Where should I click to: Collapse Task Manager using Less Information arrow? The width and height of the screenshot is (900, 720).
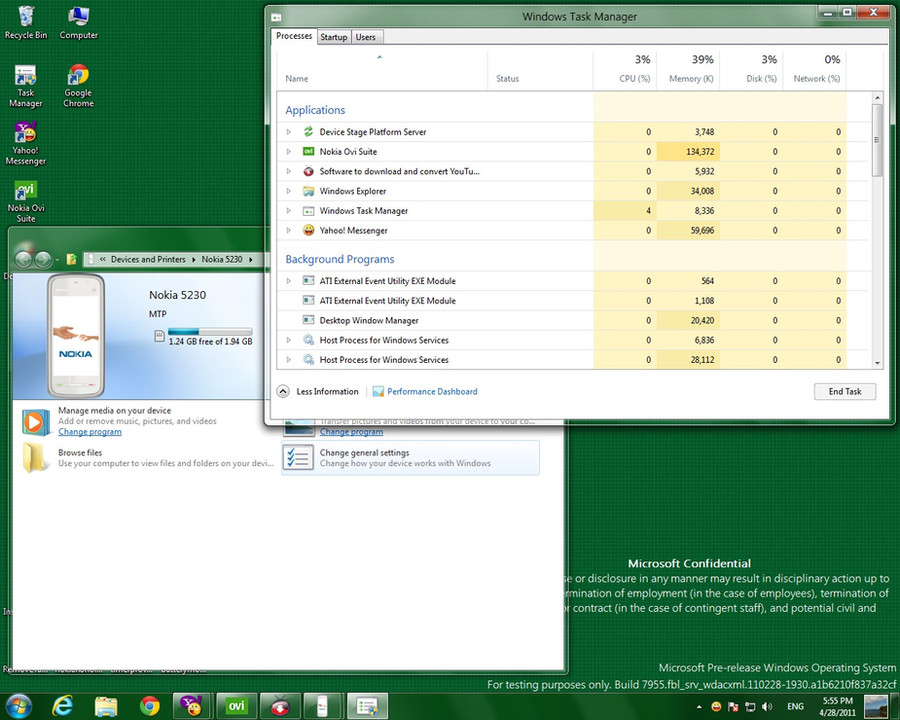pyautogui.click(x=283, y=392)
